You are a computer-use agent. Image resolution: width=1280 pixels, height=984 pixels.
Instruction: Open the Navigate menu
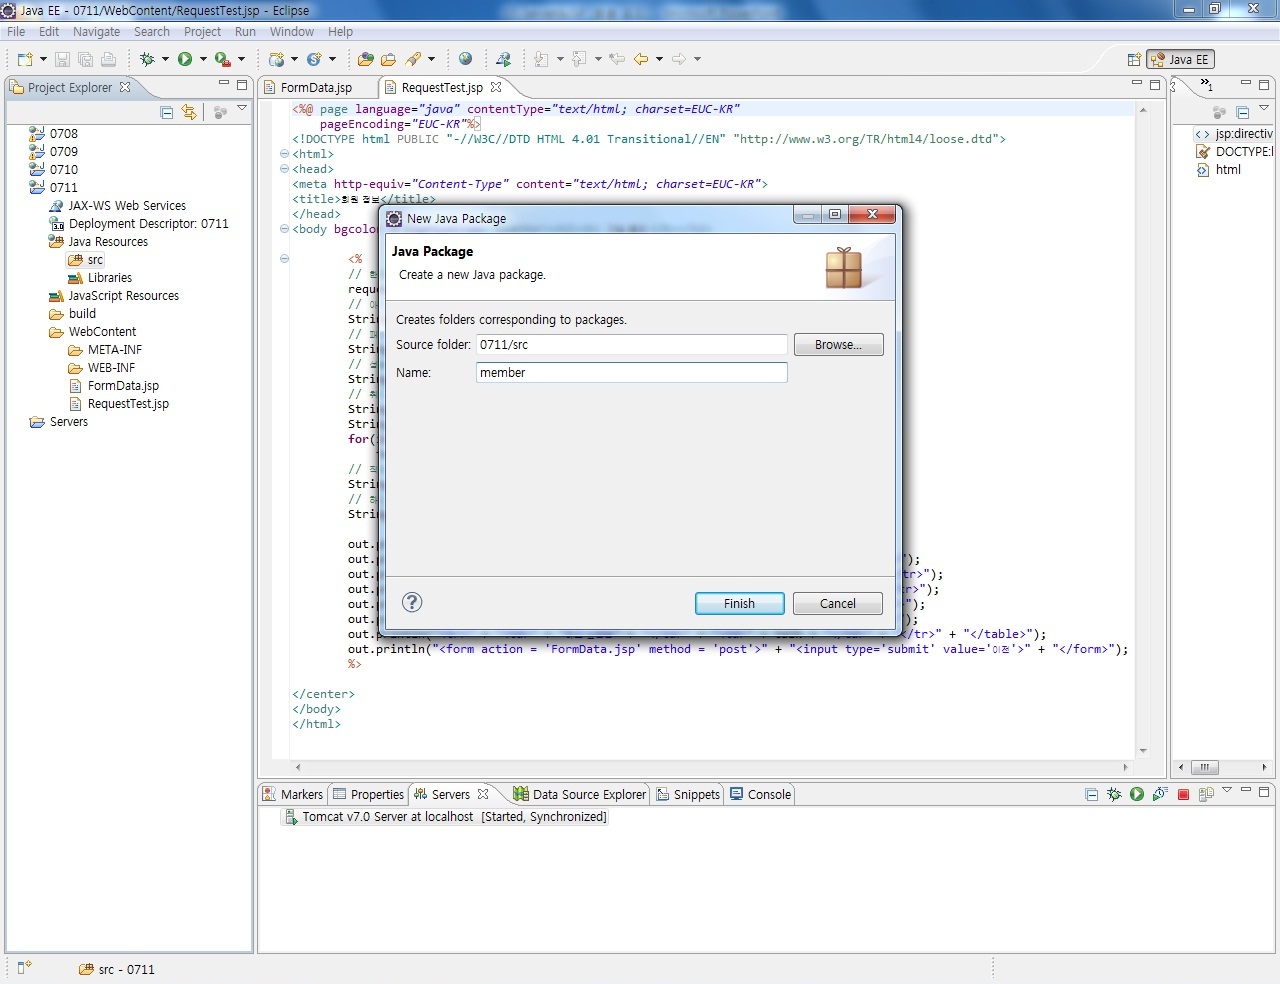pos(96,32)
